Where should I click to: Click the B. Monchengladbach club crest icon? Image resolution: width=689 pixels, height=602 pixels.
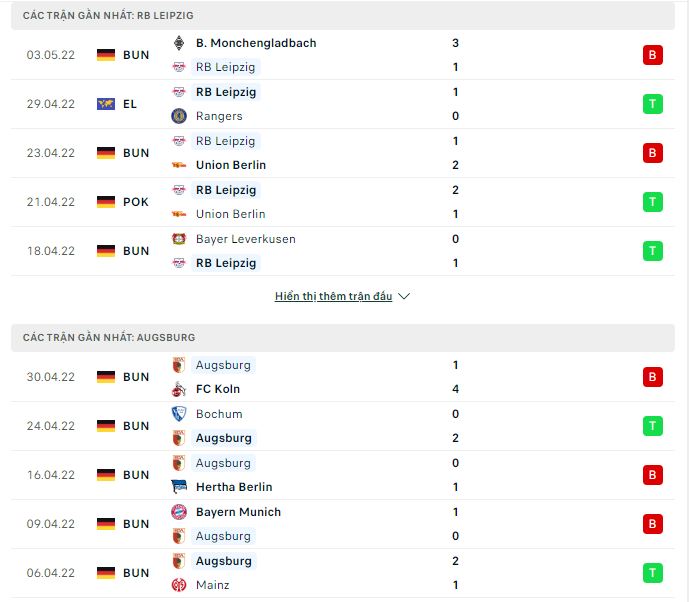click(x=178, y=43)
